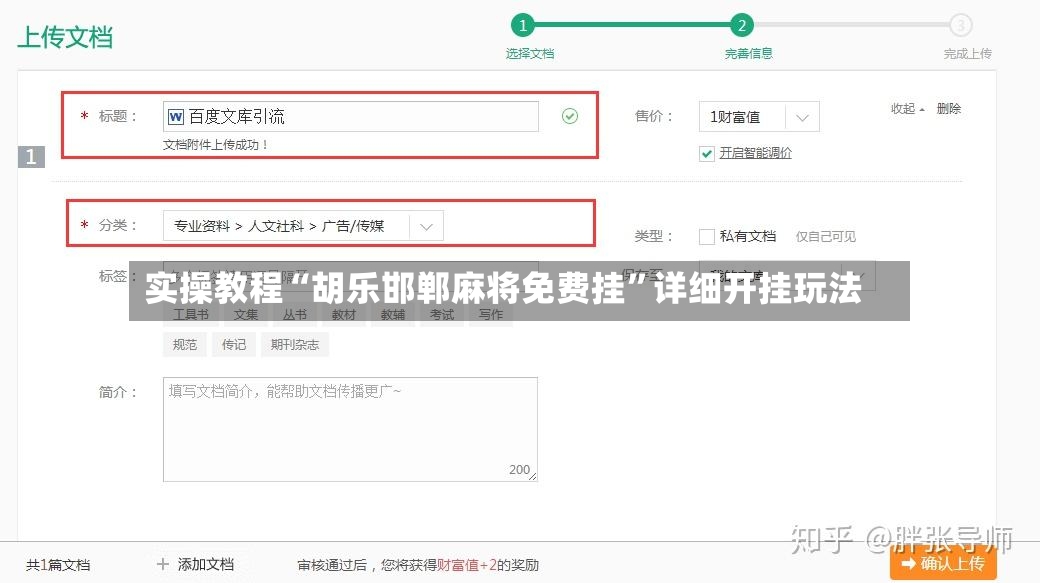This screenshot has width=1040, height=583.
Task: Click 添加文档 to add another document
Action: click(206, 564)
